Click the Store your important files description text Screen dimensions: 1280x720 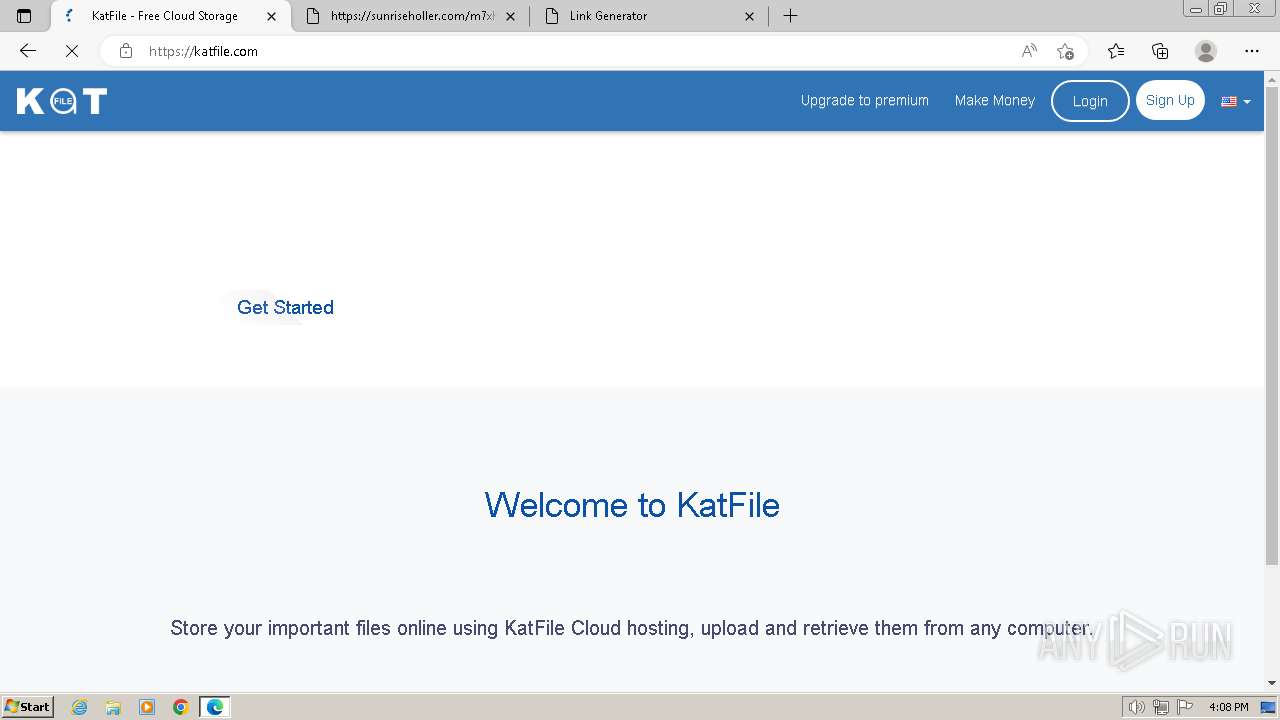click(x=632, y=628)
